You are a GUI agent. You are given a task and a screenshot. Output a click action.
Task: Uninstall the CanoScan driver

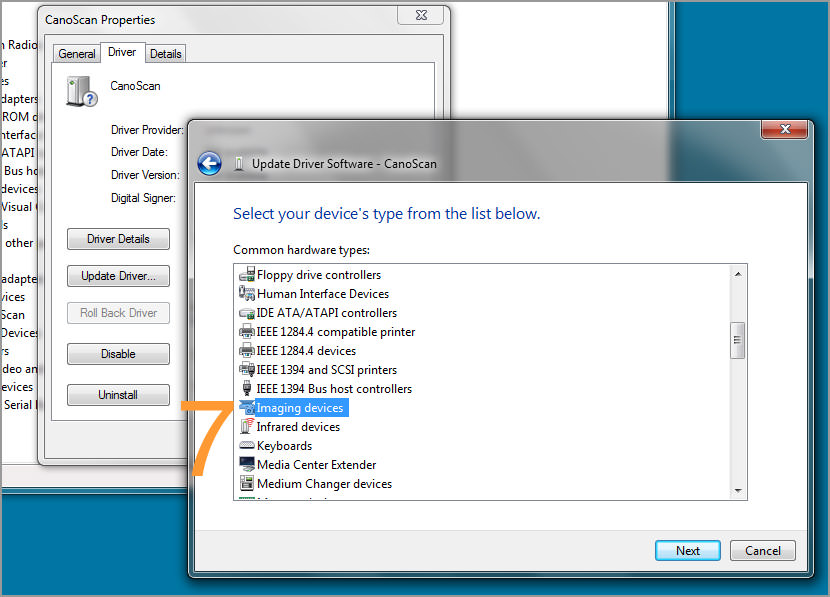point(118,394)
